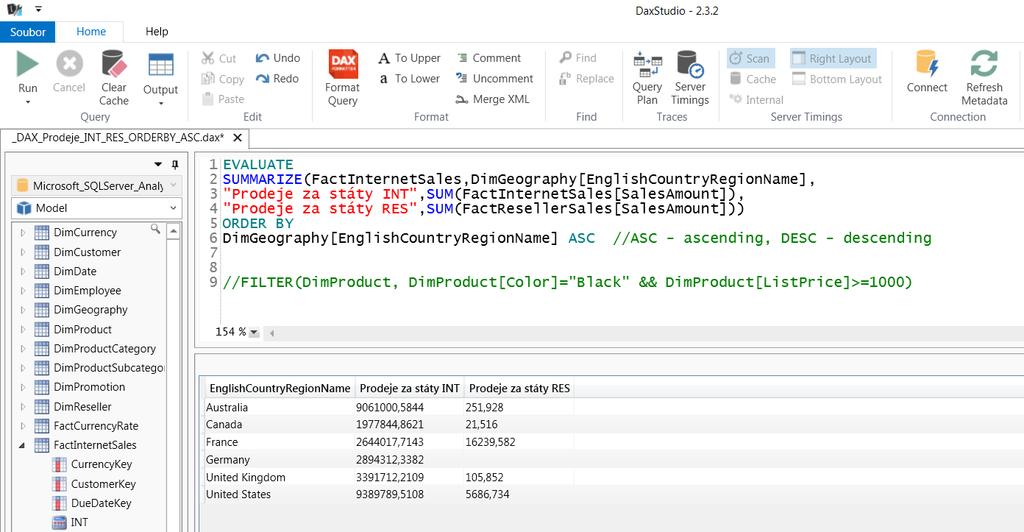Expand the DimCurrency table

pyautogui.click(x=23, y=232)
